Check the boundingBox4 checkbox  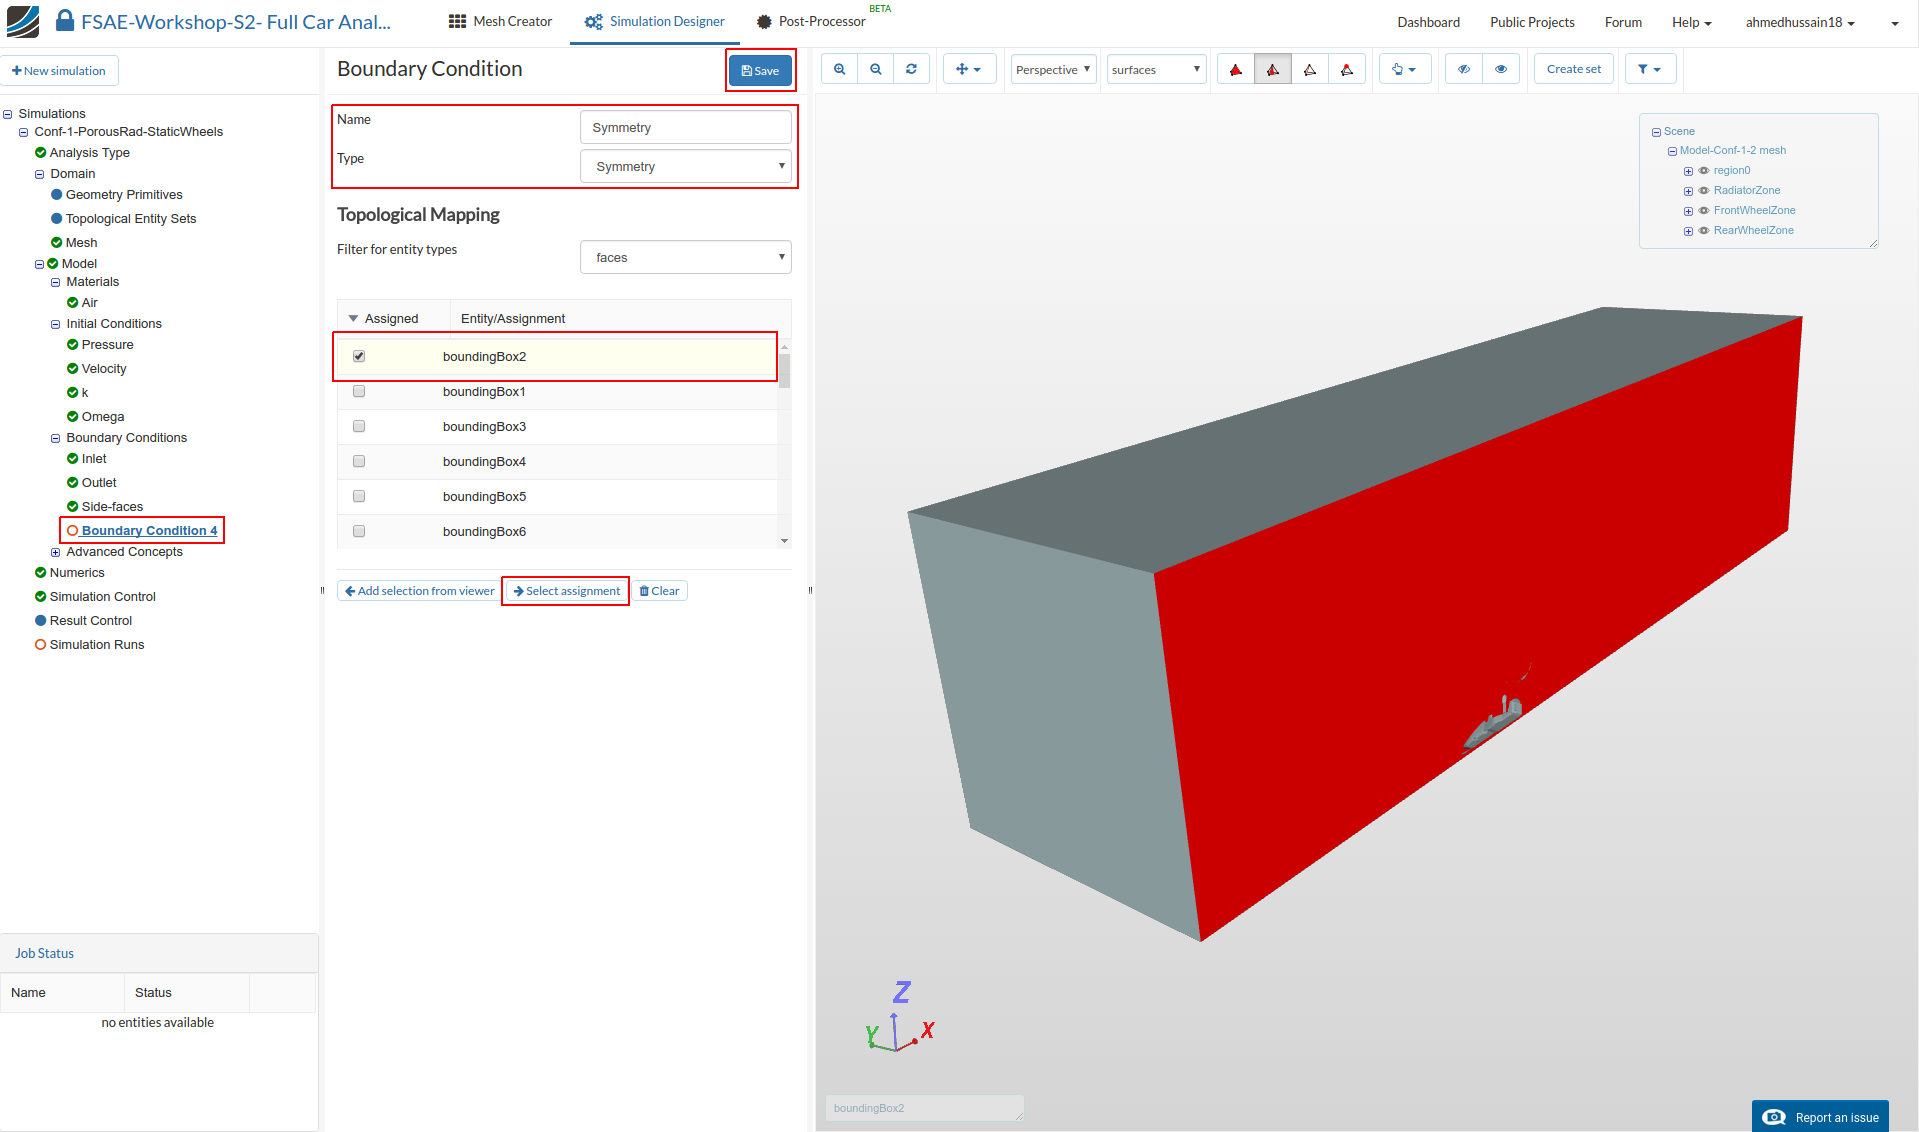pyautogui.click(x=359, y=461)
